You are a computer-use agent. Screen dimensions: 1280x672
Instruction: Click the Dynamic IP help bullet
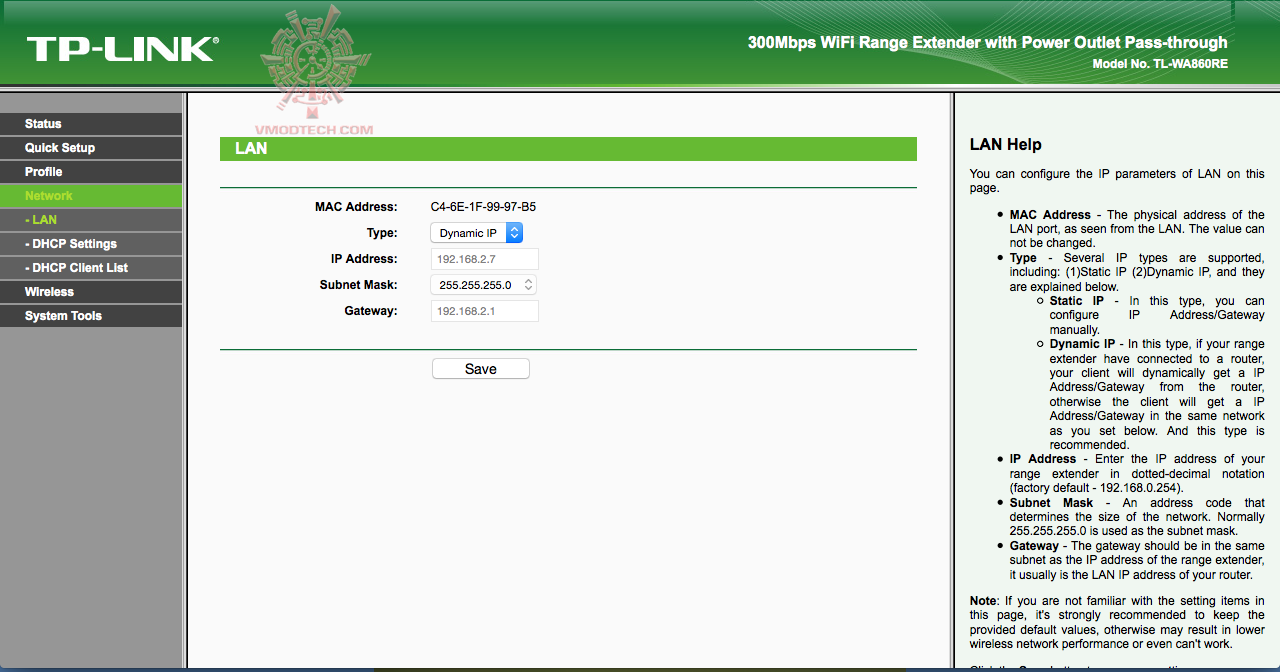click(1157, 394)
